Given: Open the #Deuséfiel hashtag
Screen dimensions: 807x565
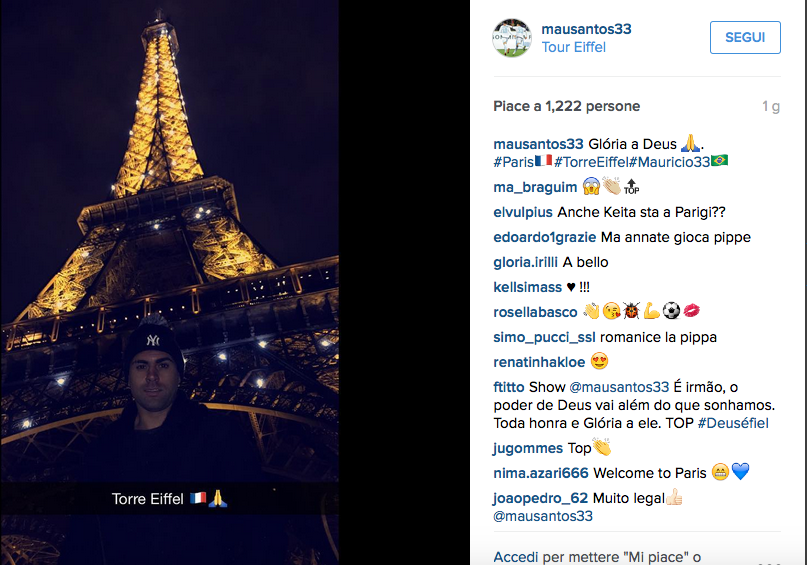Looking at the screenshot, I should pos(733,423).
